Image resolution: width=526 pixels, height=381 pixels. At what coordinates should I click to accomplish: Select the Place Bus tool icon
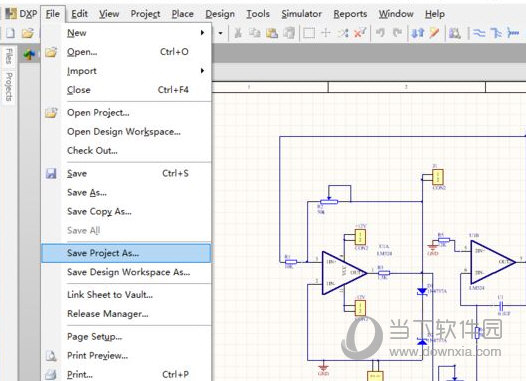[496, 33]
